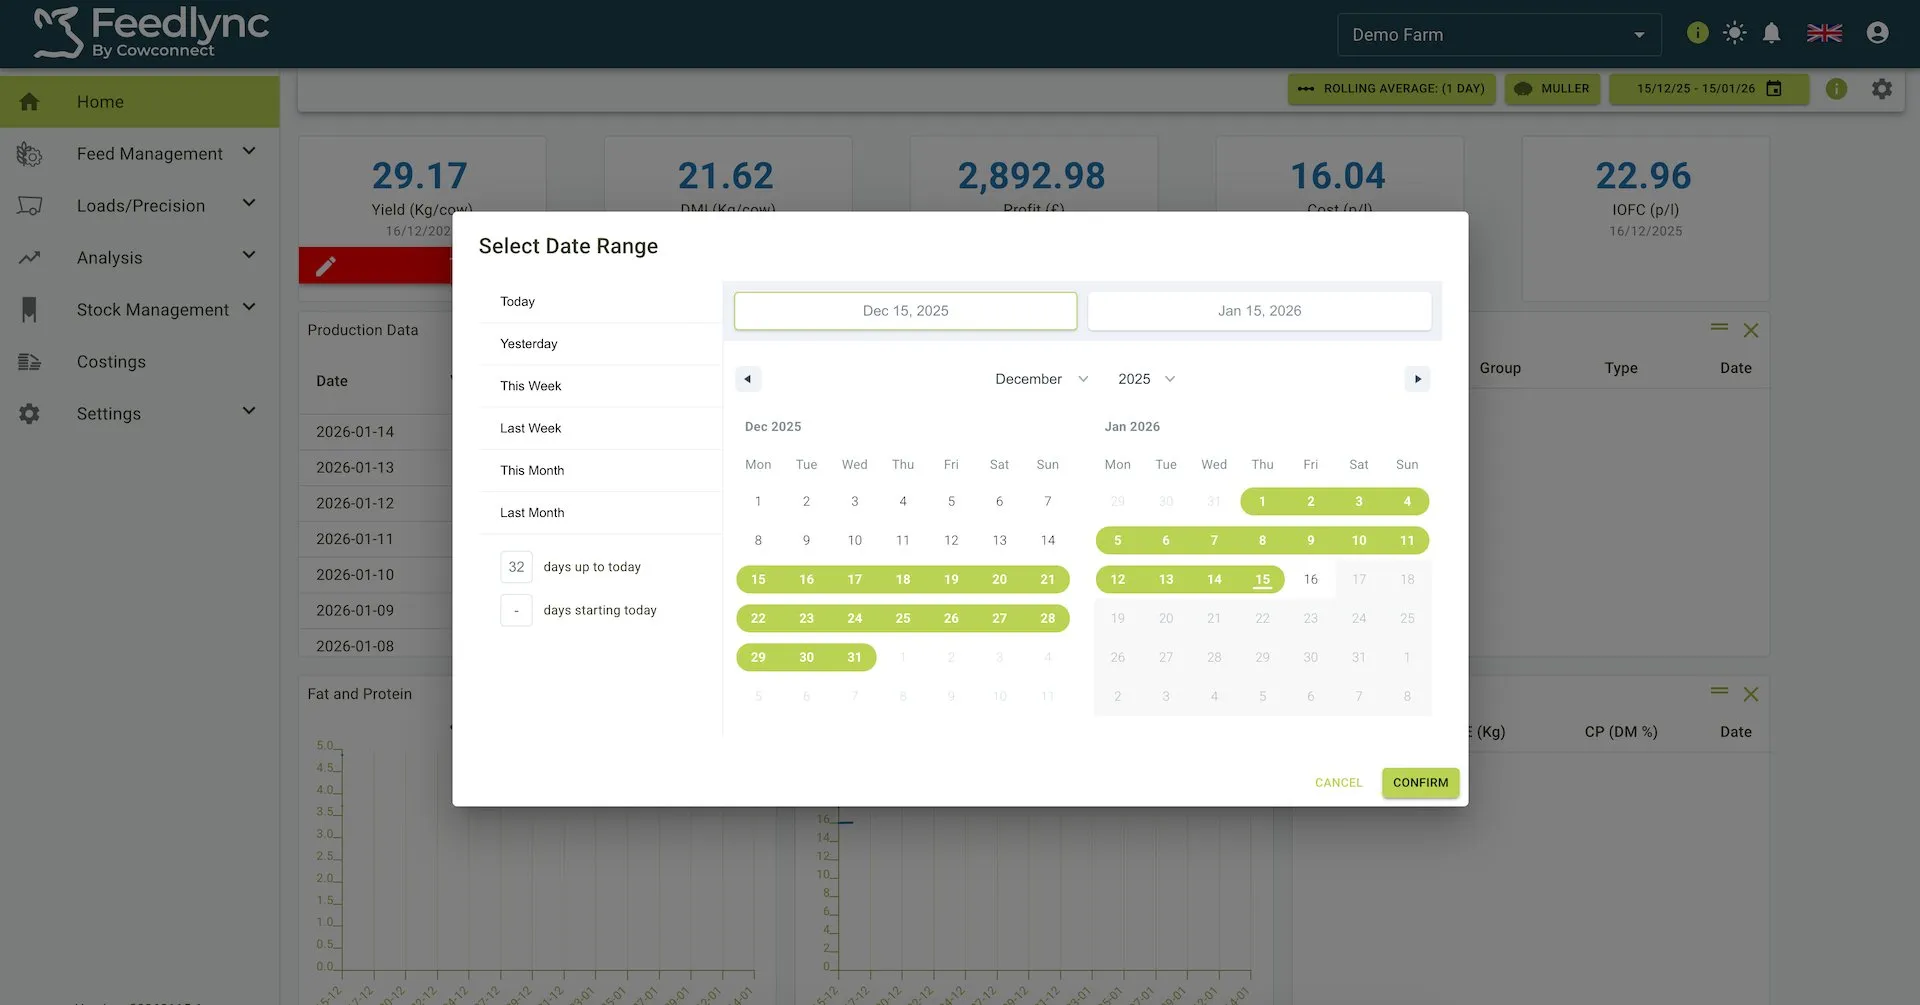The width and height of the screenshot is (1920, 1005).
Task: Click the red pencil edit icon
Action: 326,266
